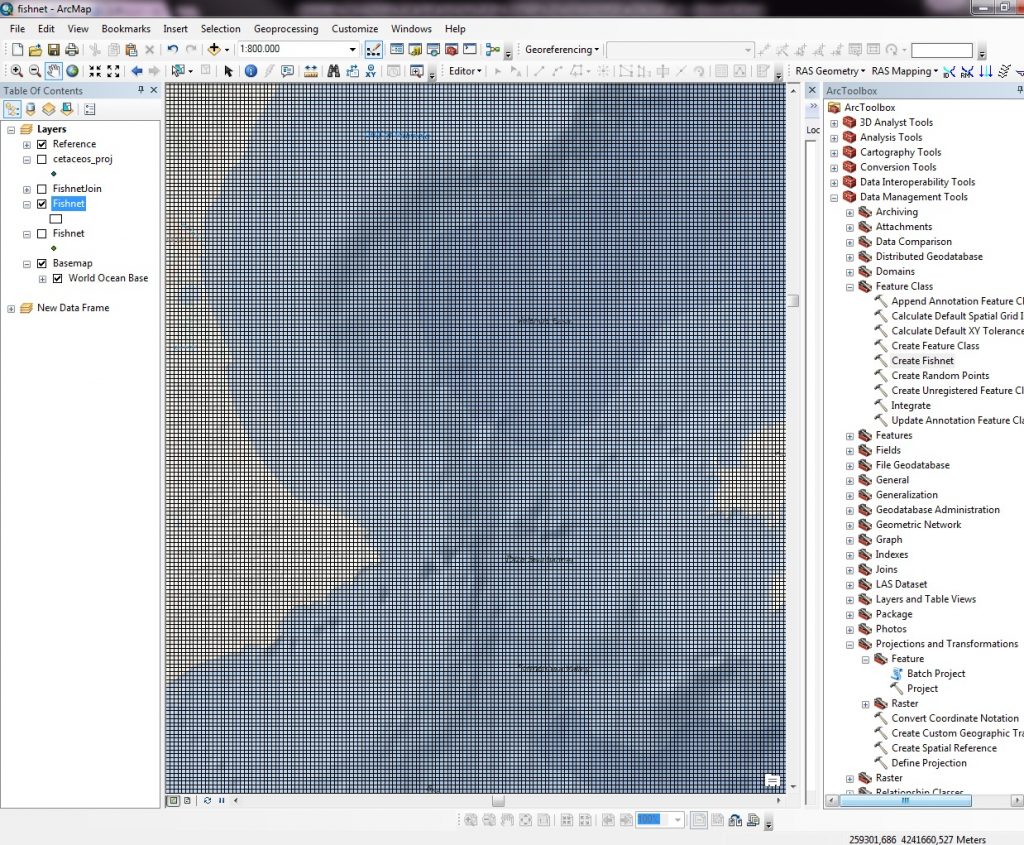This screenshot has height=845, width=1024.
Task: Expand the FishnetJoin layer
Action: click(27, 189)
